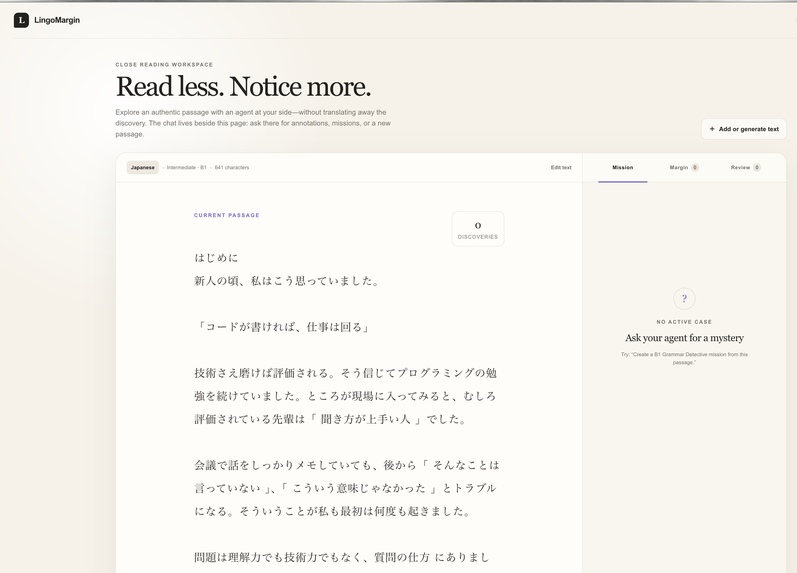Click 'CLOSE READING WORKSPACE' label
This screenshot has height=573, width=797.
pyautogui.click(x=164, y=65)
